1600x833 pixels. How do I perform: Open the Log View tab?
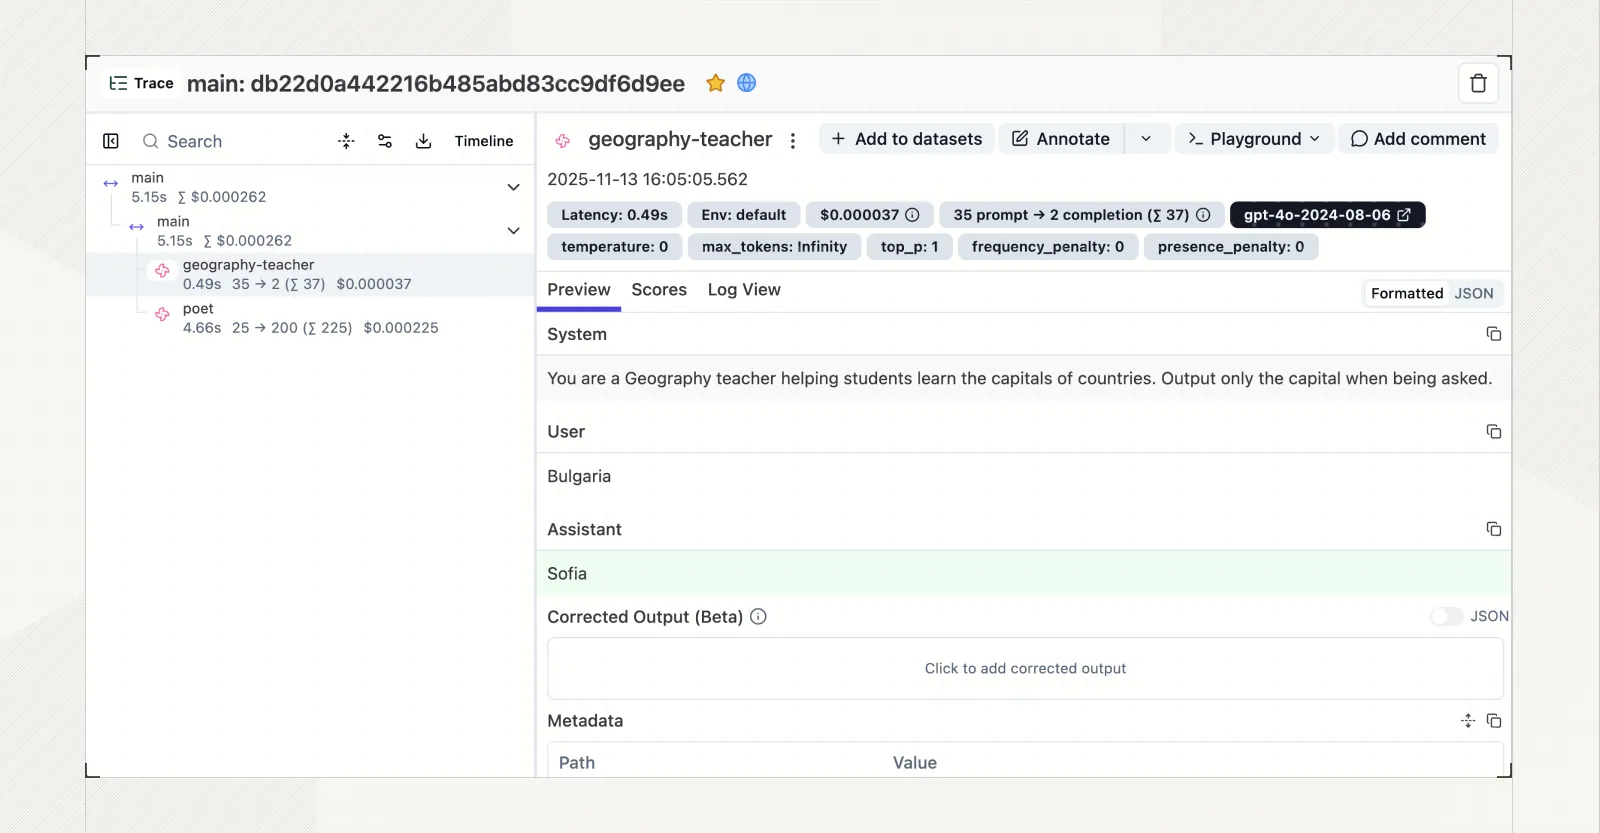point(744,290)
